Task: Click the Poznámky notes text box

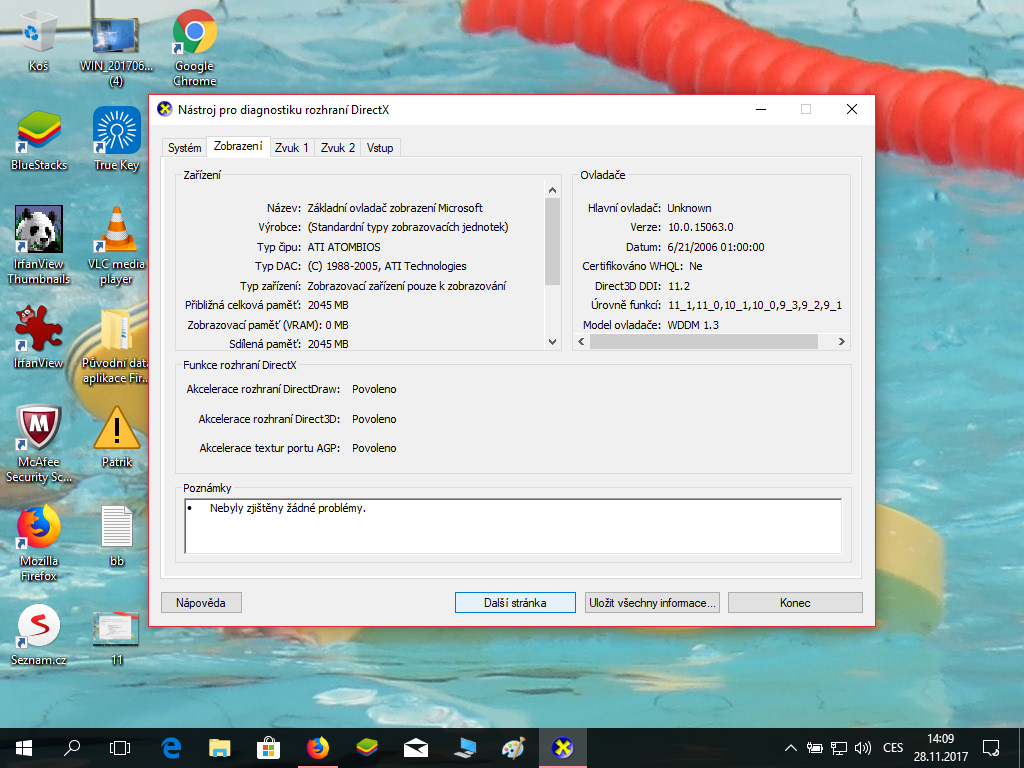Action: tap(512, 526)
